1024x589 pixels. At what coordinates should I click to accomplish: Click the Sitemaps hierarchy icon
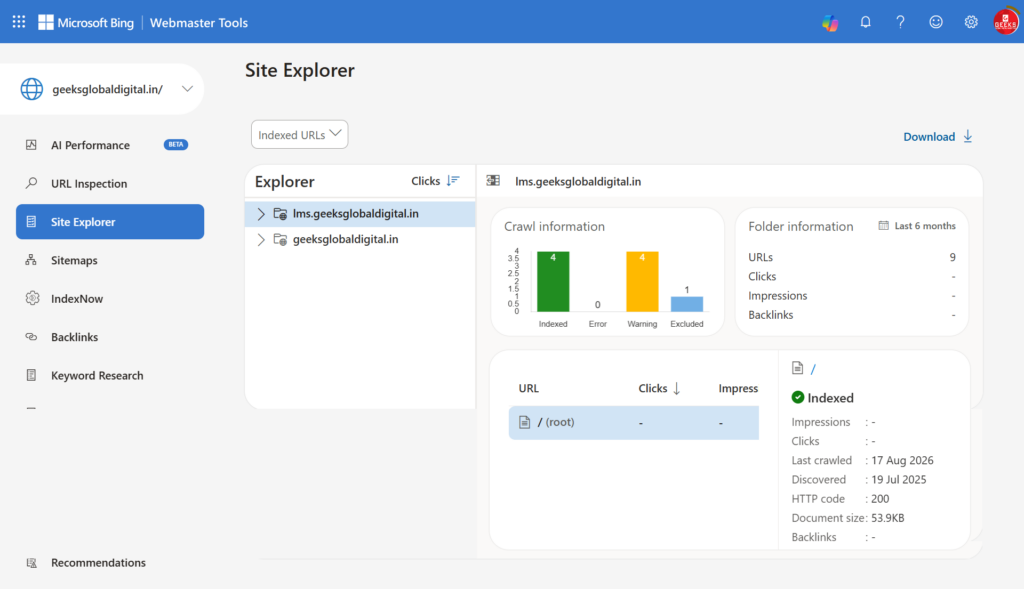[31, 260]
